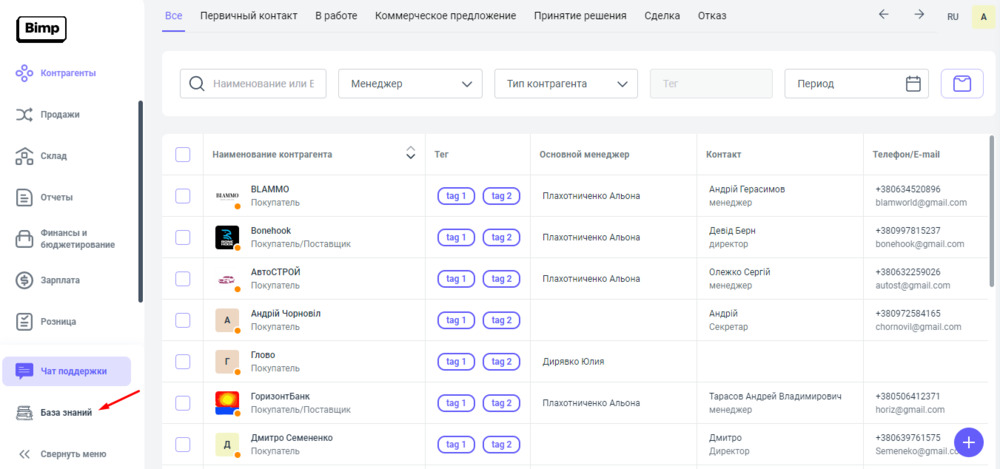The image size is (1000, 469).
Task: Expand the Менеджер dropdown filter
Action: pyautogui.click(x=410, y=84)
